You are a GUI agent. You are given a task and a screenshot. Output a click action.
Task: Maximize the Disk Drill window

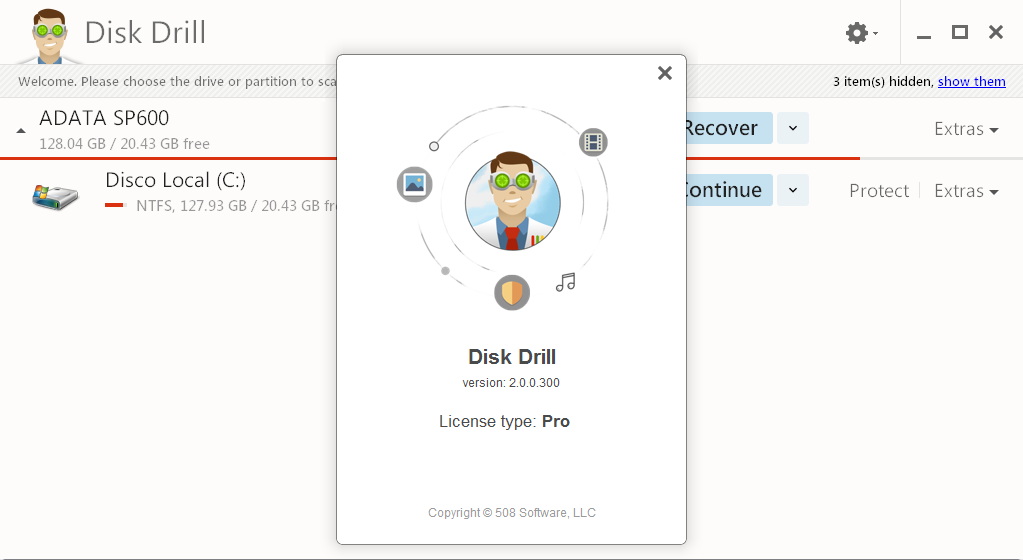click(960, 32)
